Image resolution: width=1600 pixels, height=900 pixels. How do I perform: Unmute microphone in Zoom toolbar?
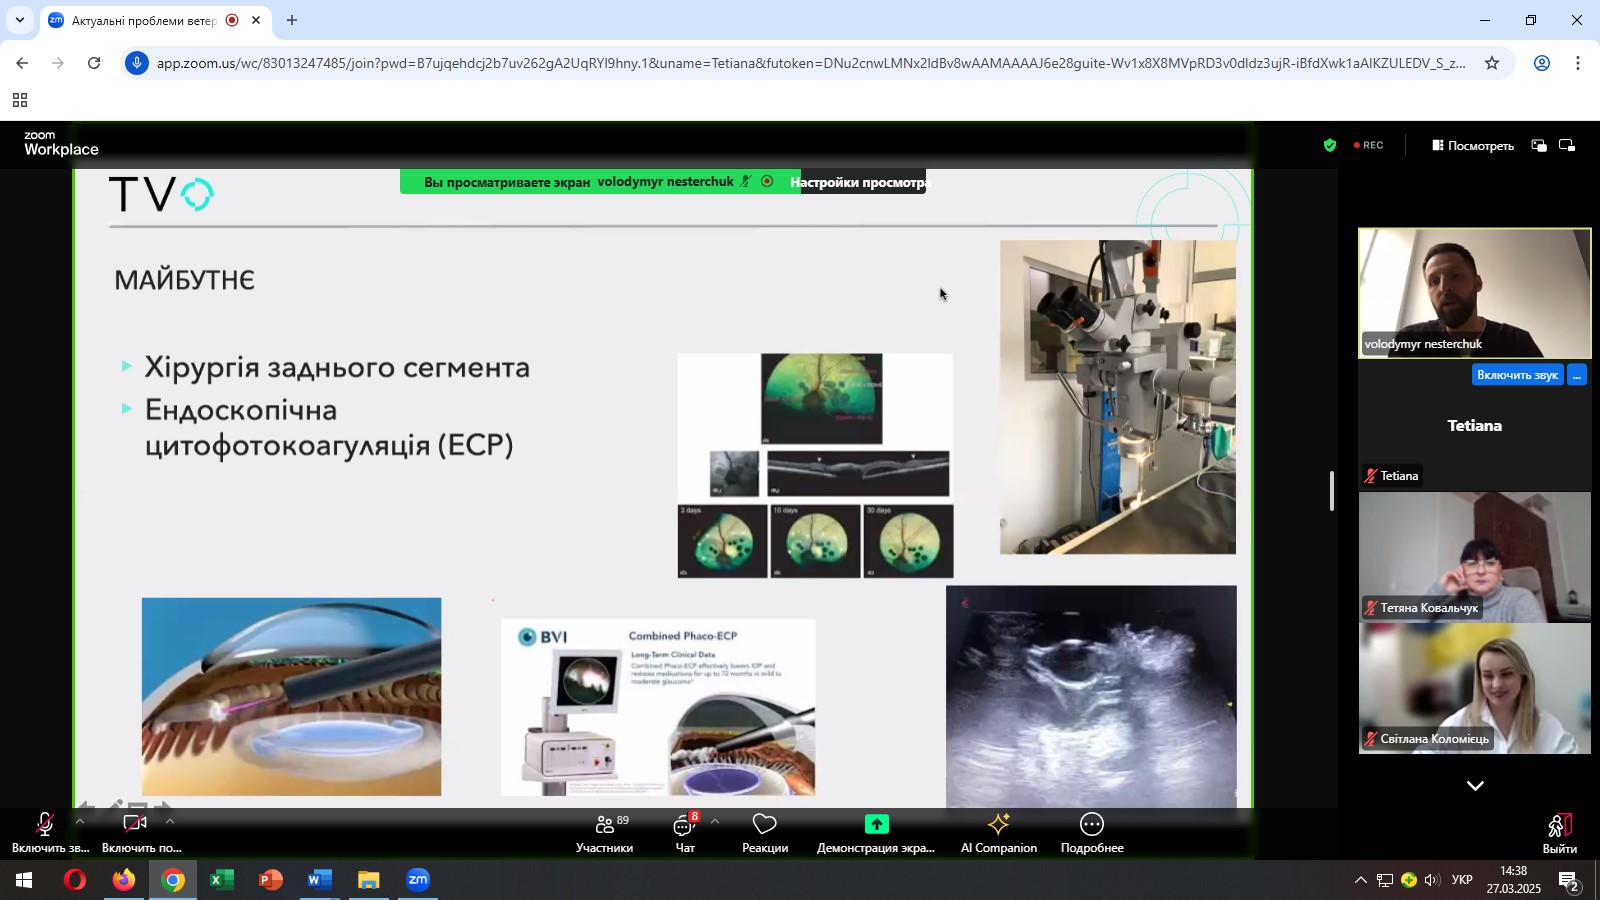click(45, 832)
